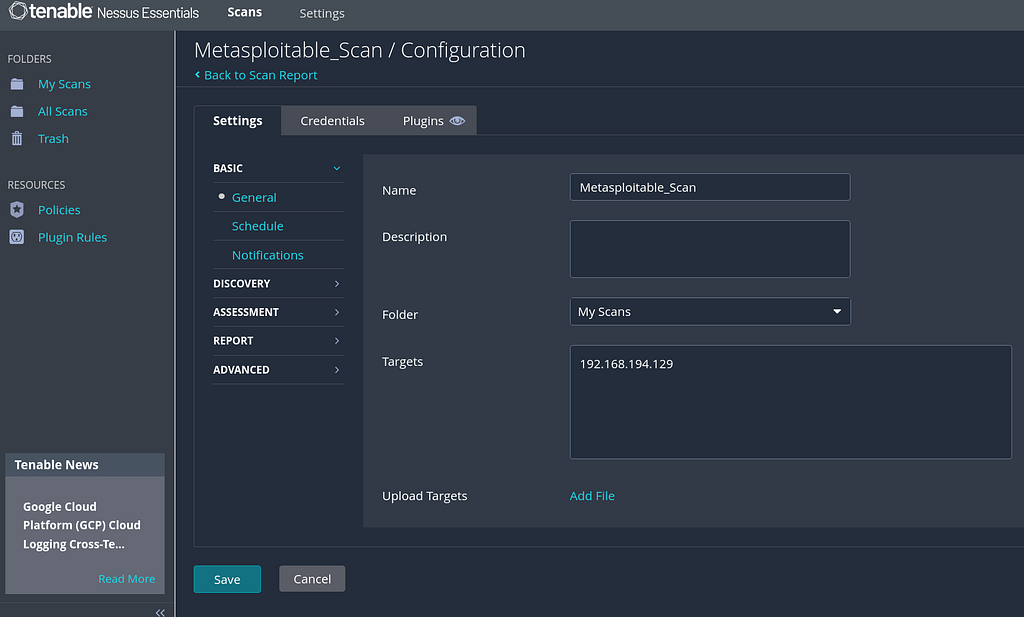Click the Targets text area
Image resolution: width=1024 pixels, height=617 pixels.
[791, 402]
